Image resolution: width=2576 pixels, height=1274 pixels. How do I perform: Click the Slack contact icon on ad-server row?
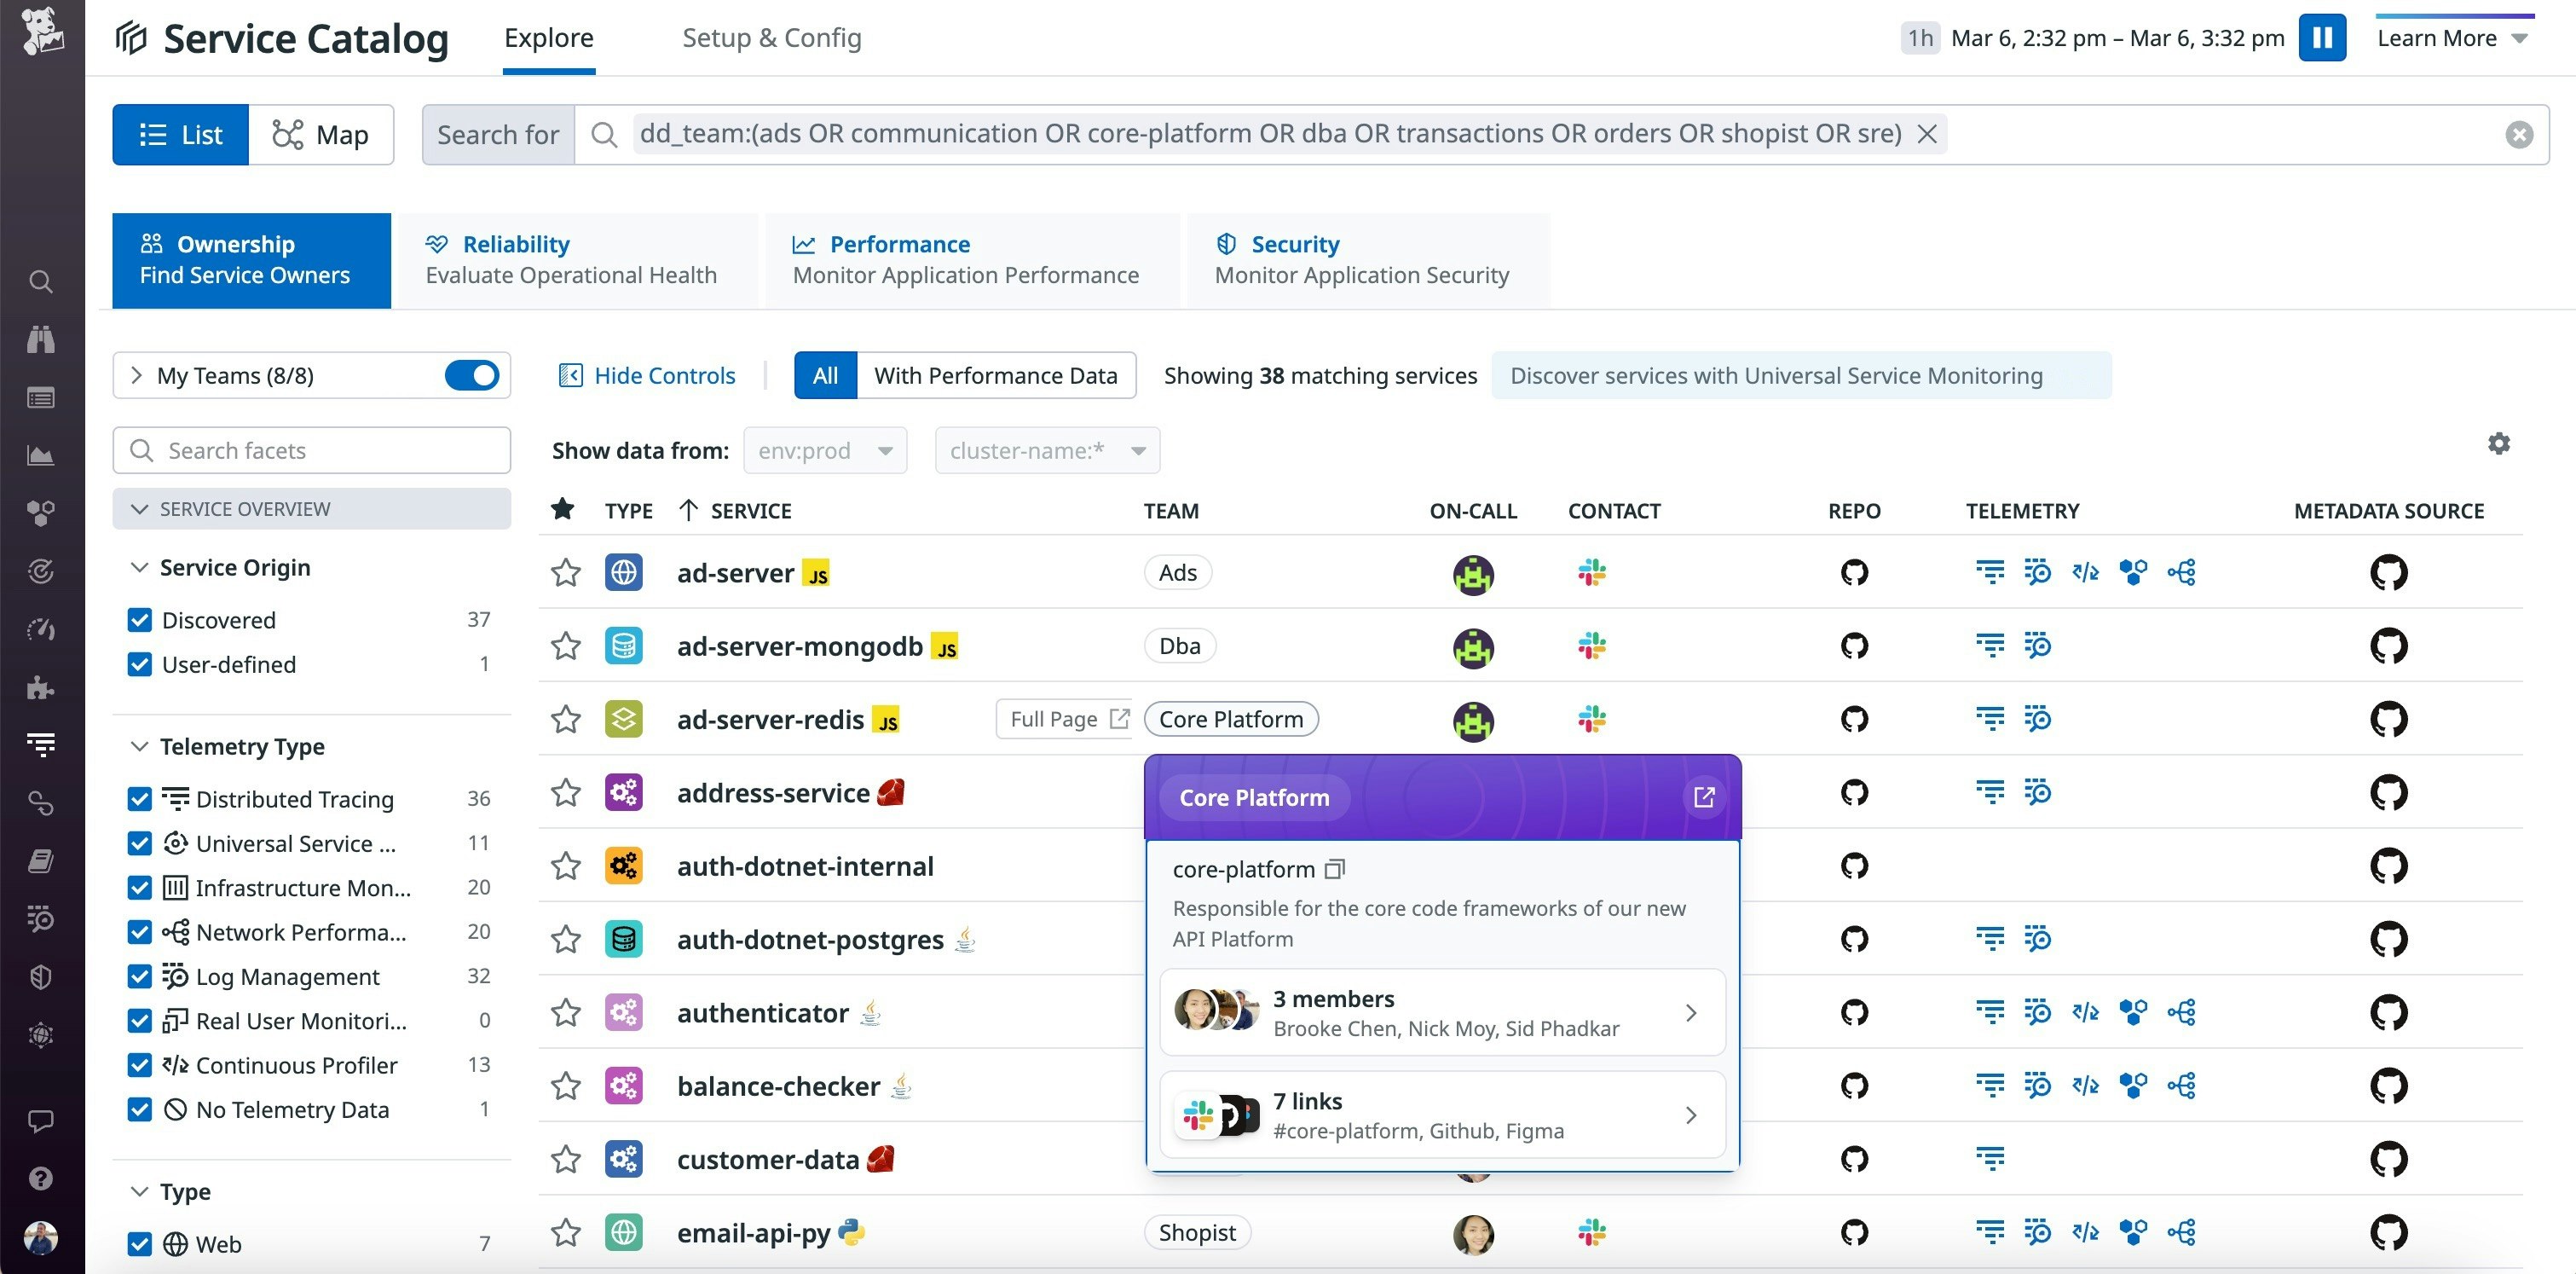1592,572
